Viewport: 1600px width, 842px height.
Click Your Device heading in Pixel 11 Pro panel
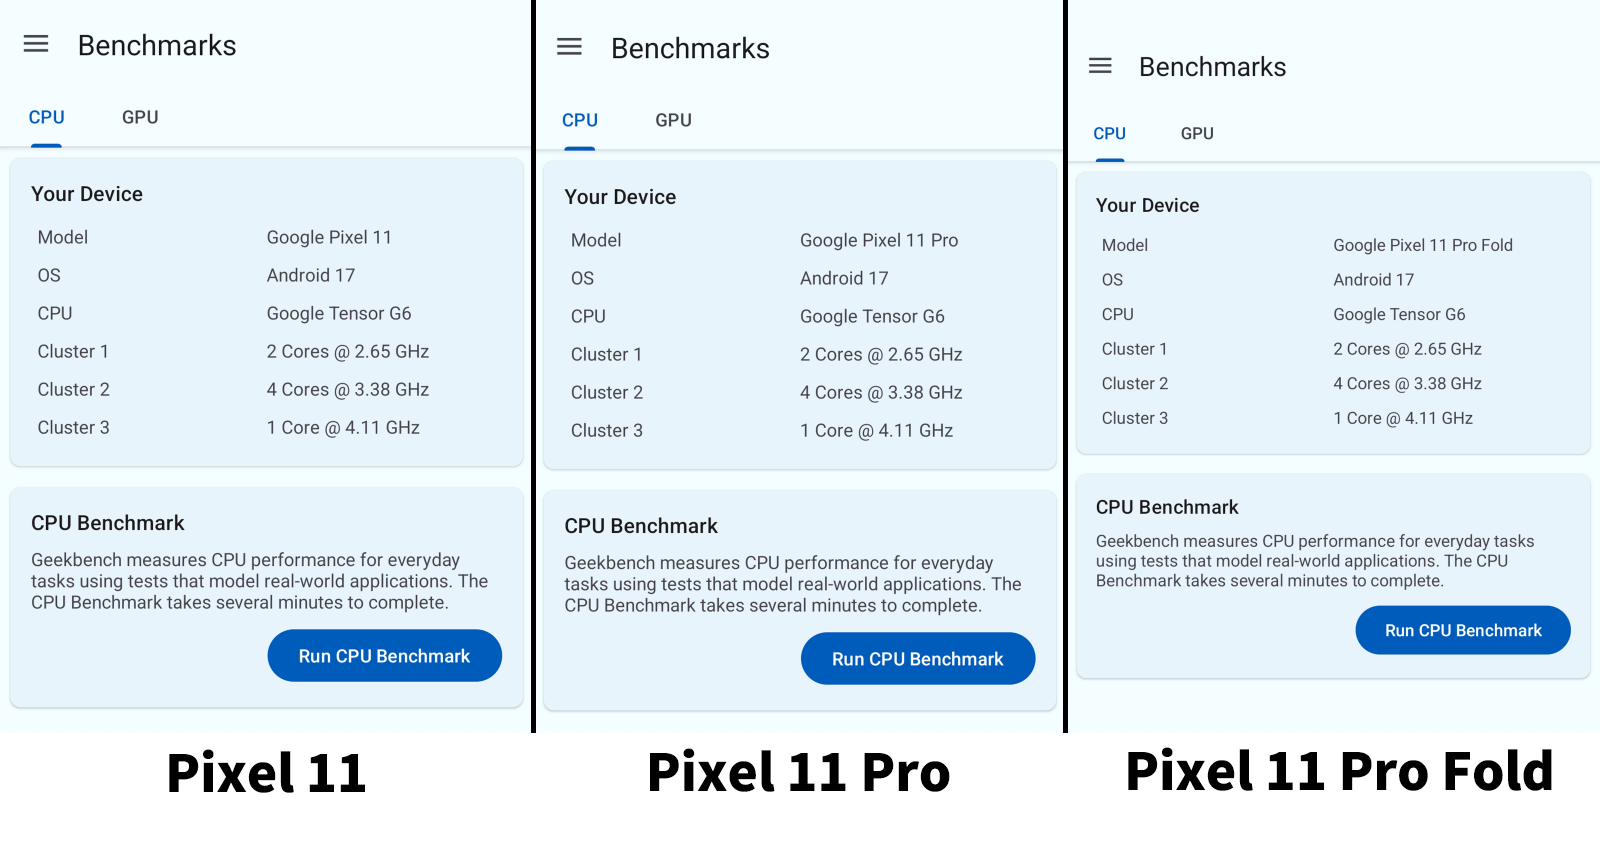(620, 197)
